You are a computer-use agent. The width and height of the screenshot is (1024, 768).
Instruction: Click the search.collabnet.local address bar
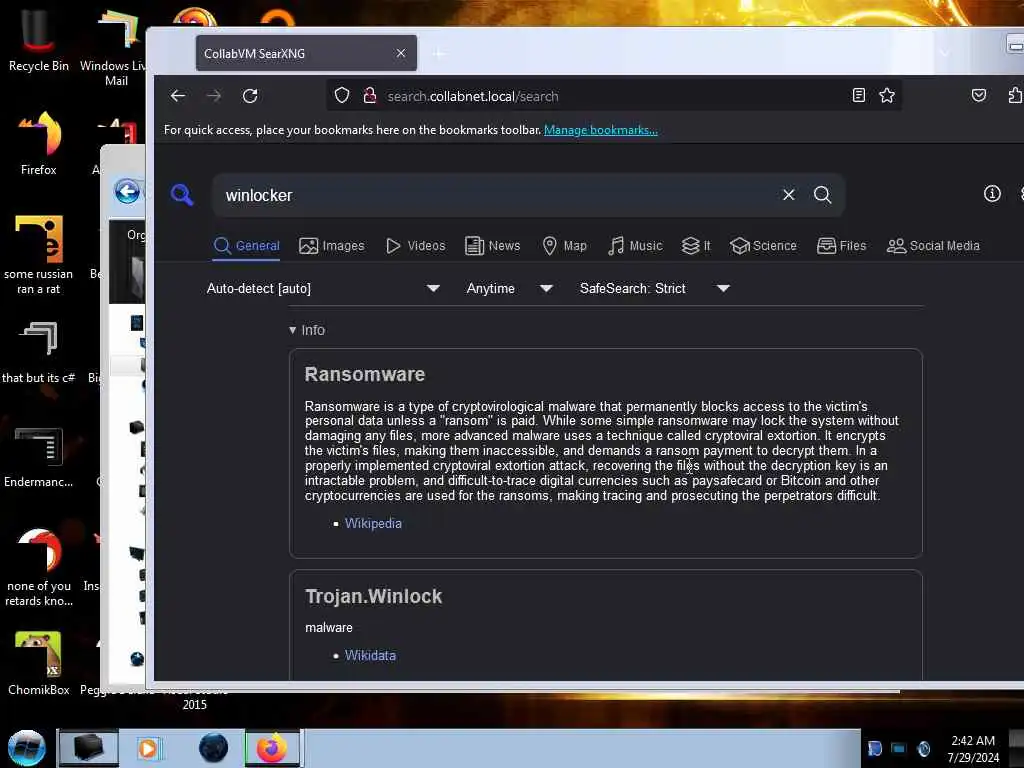coord(614,96)
